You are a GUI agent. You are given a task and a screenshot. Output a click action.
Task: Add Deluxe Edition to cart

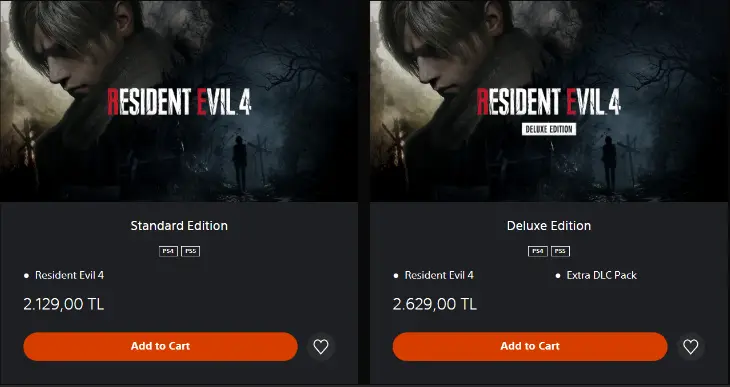[530, 346]
